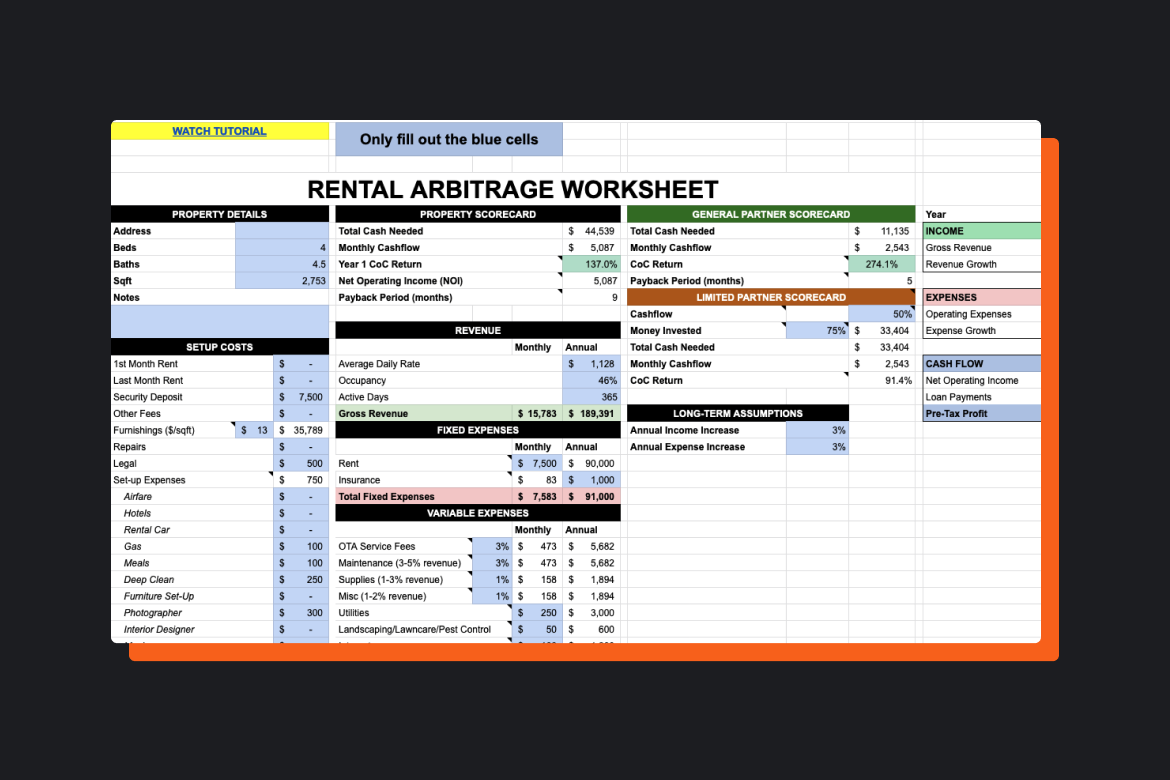Select the Beds value cell showing 4

283,247
